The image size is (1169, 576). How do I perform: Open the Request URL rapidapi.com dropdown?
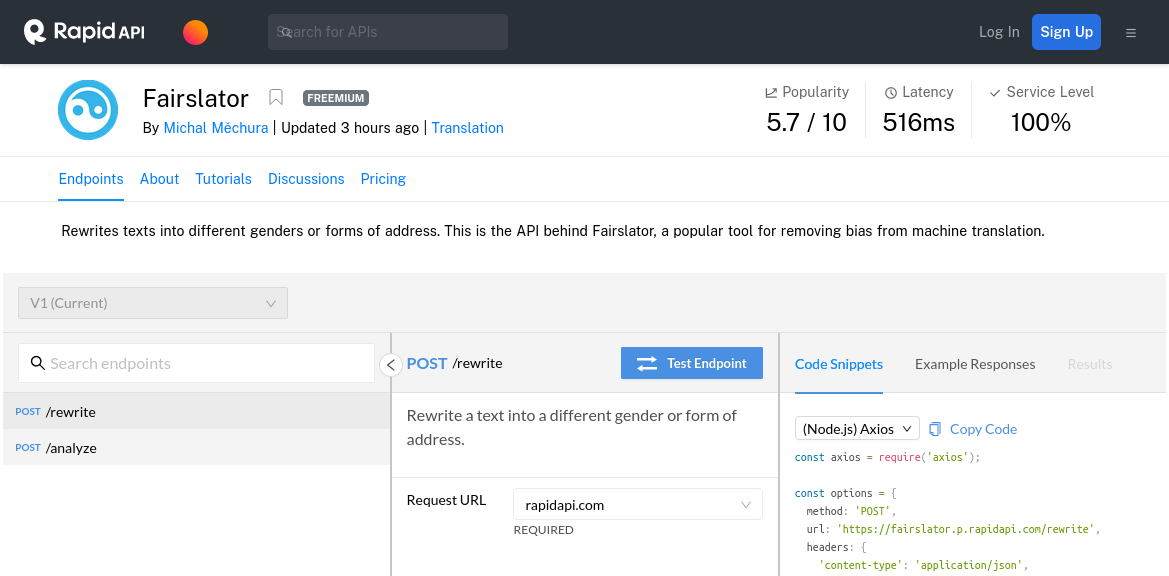point(637,505)
